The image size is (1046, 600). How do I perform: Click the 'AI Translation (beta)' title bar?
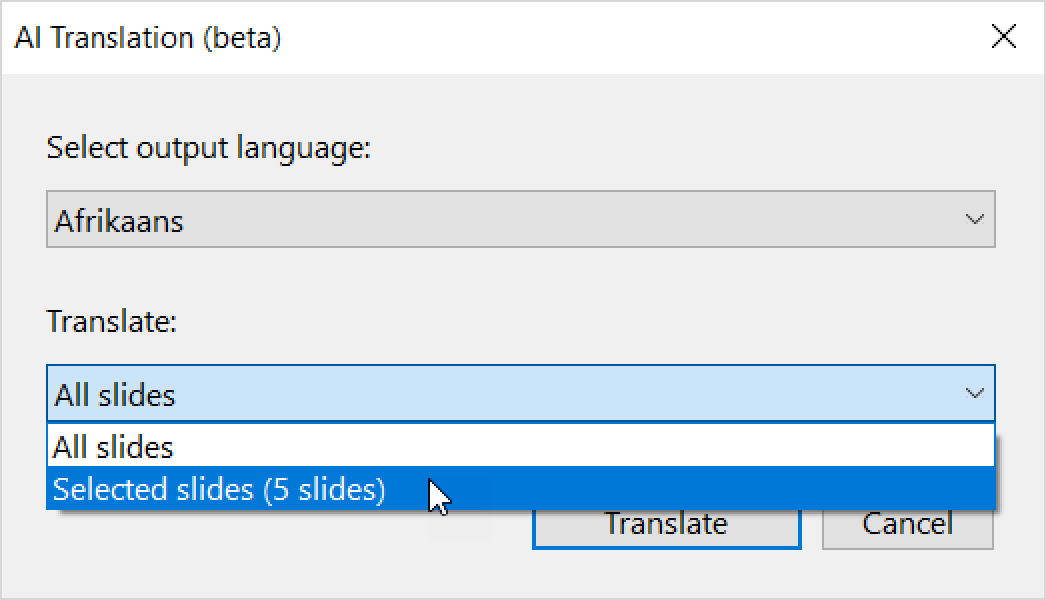pyautogui.click(x=148, y=38)
